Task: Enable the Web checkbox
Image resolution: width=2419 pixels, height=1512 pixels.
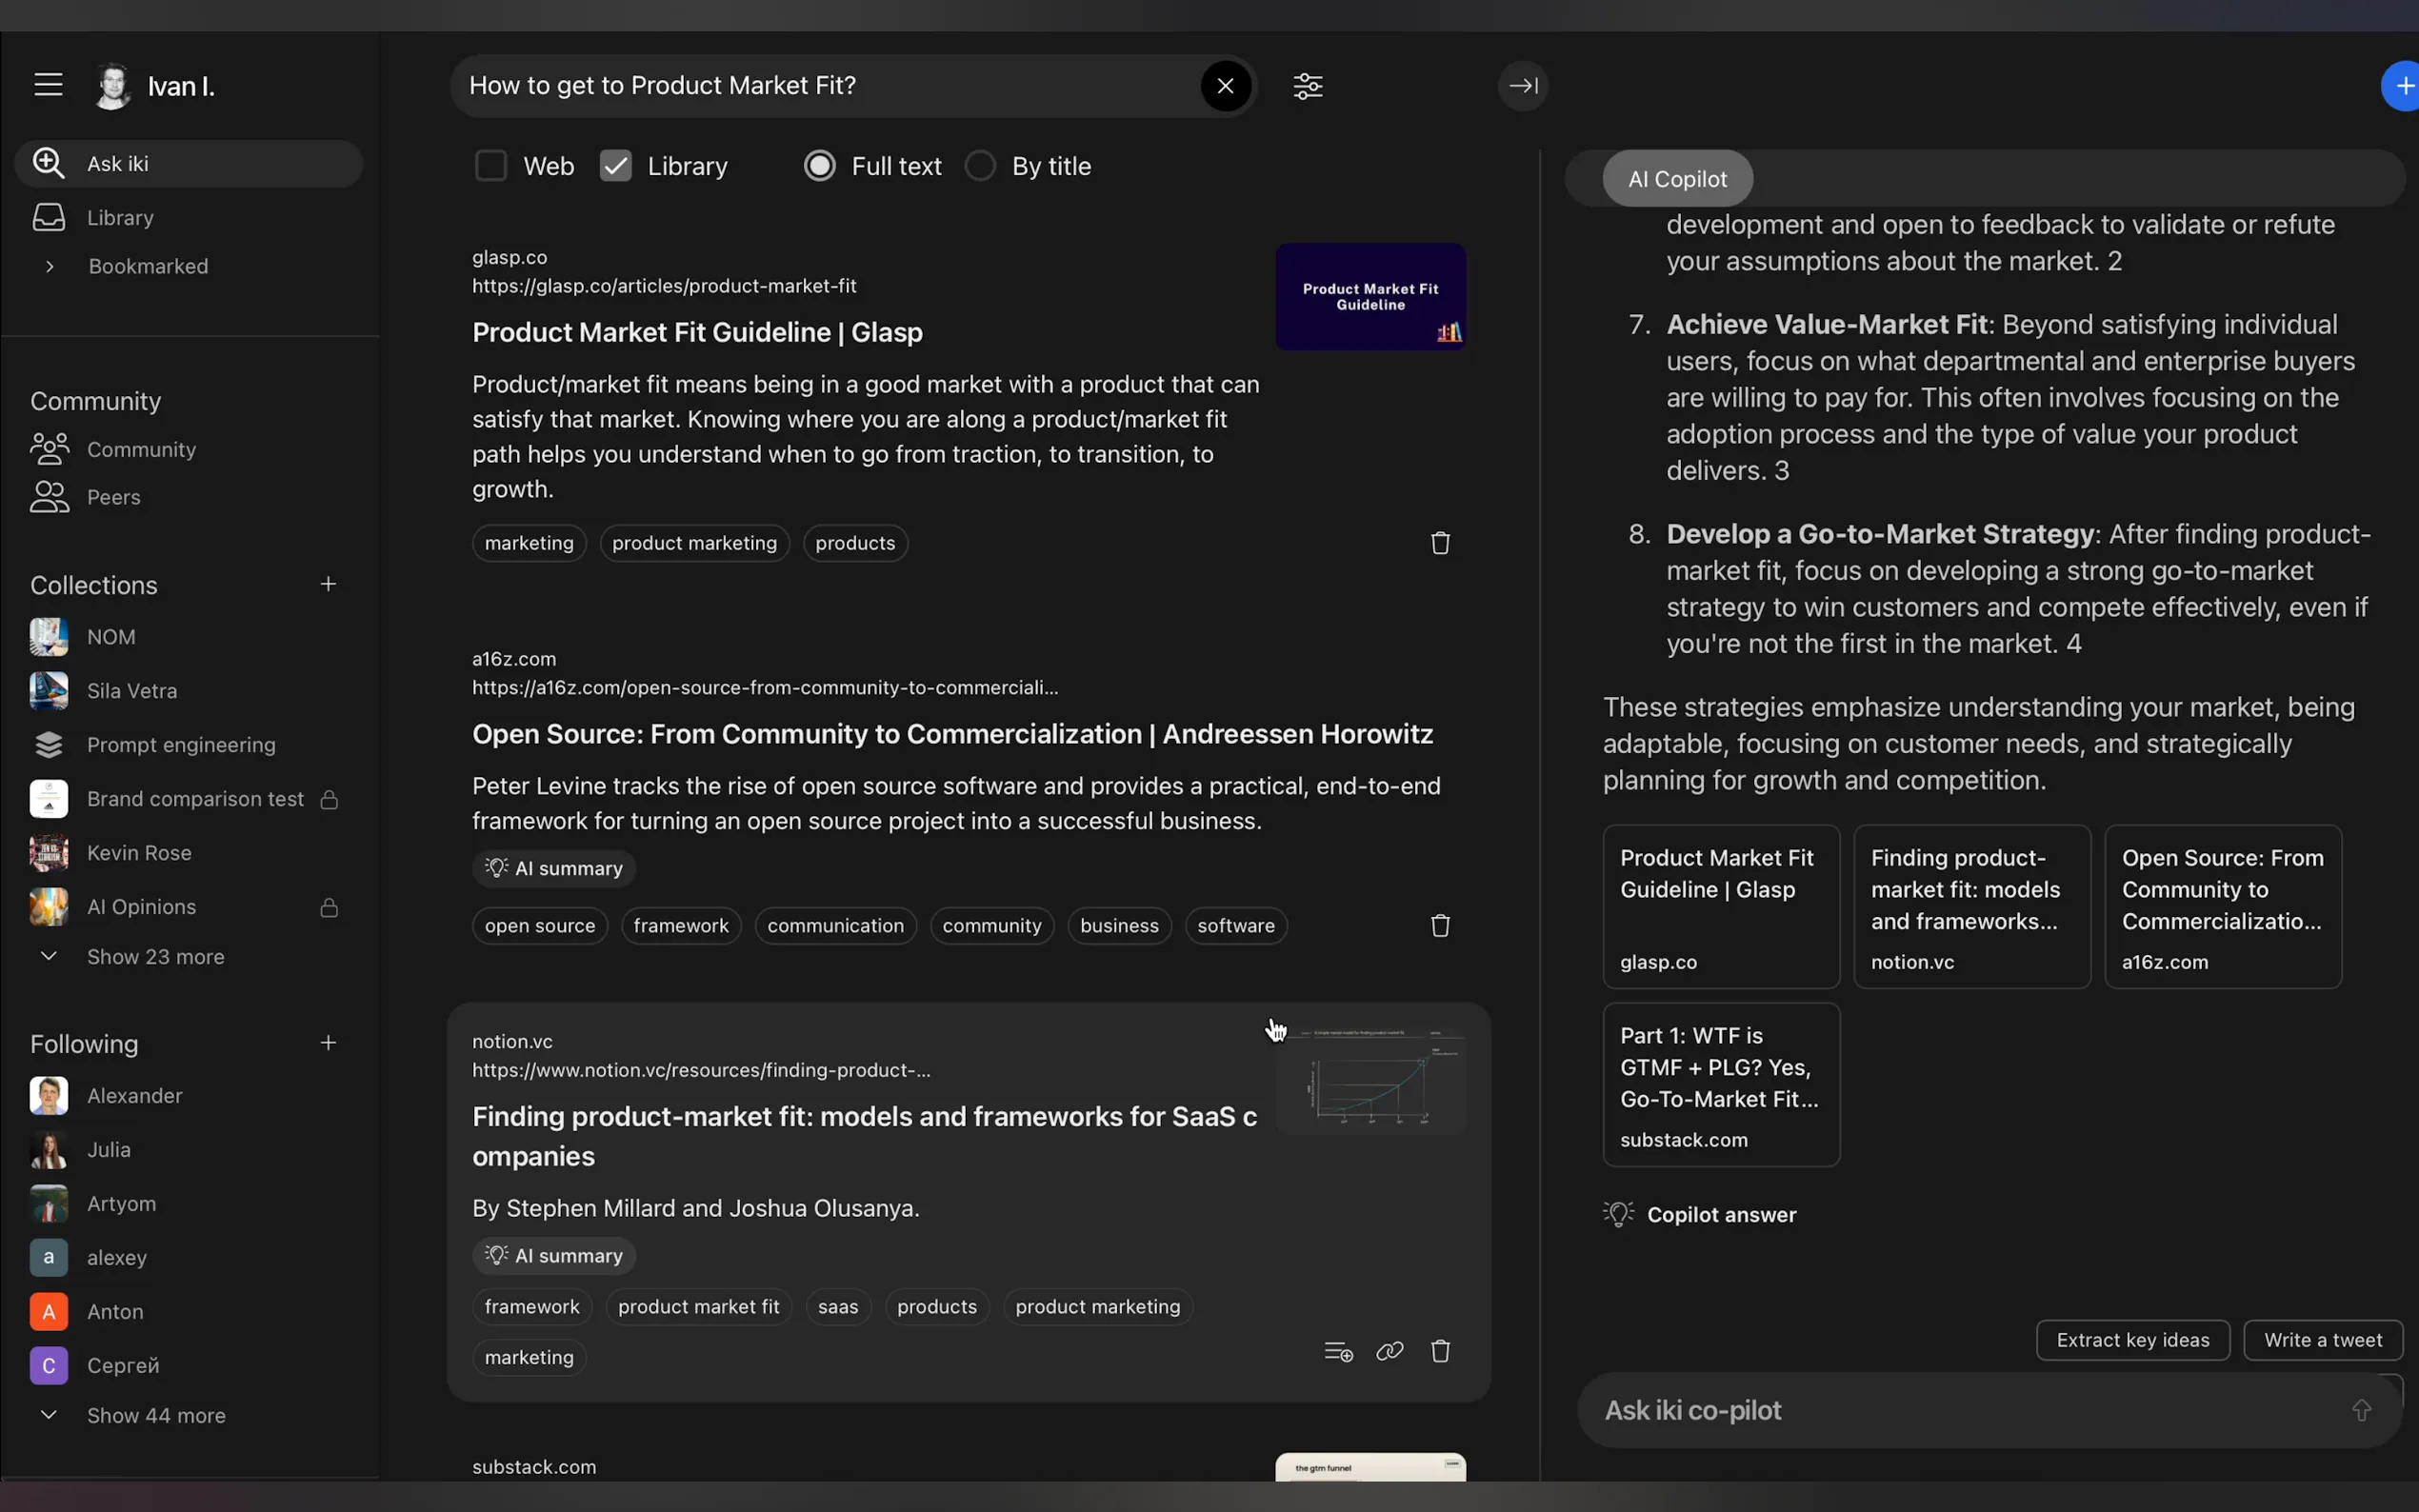Action: click(x=491, y=166)
